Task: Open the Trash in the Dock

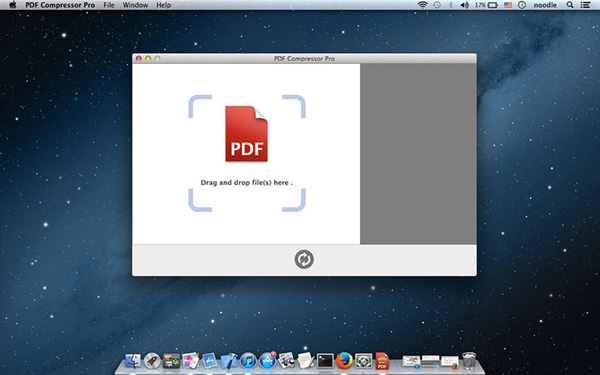Action: pyautogui.click(x=469, y=360)
